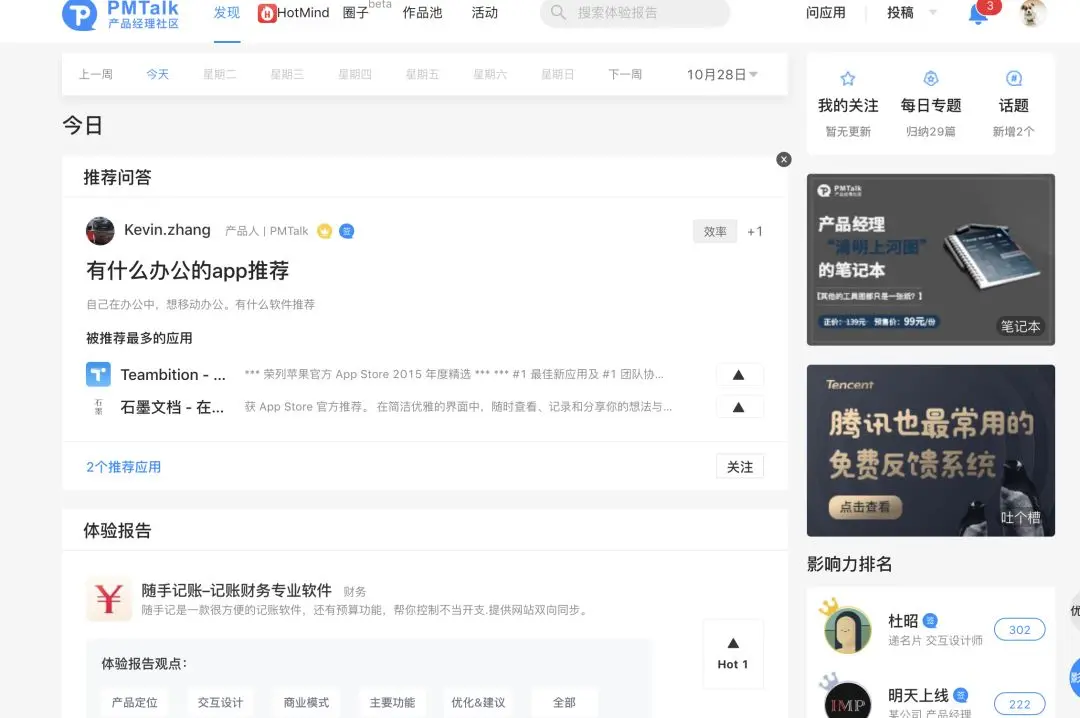This screenshot has width=1080, height=718.
Task: Click the star icon above 我的关注
Action: (848, 79)
